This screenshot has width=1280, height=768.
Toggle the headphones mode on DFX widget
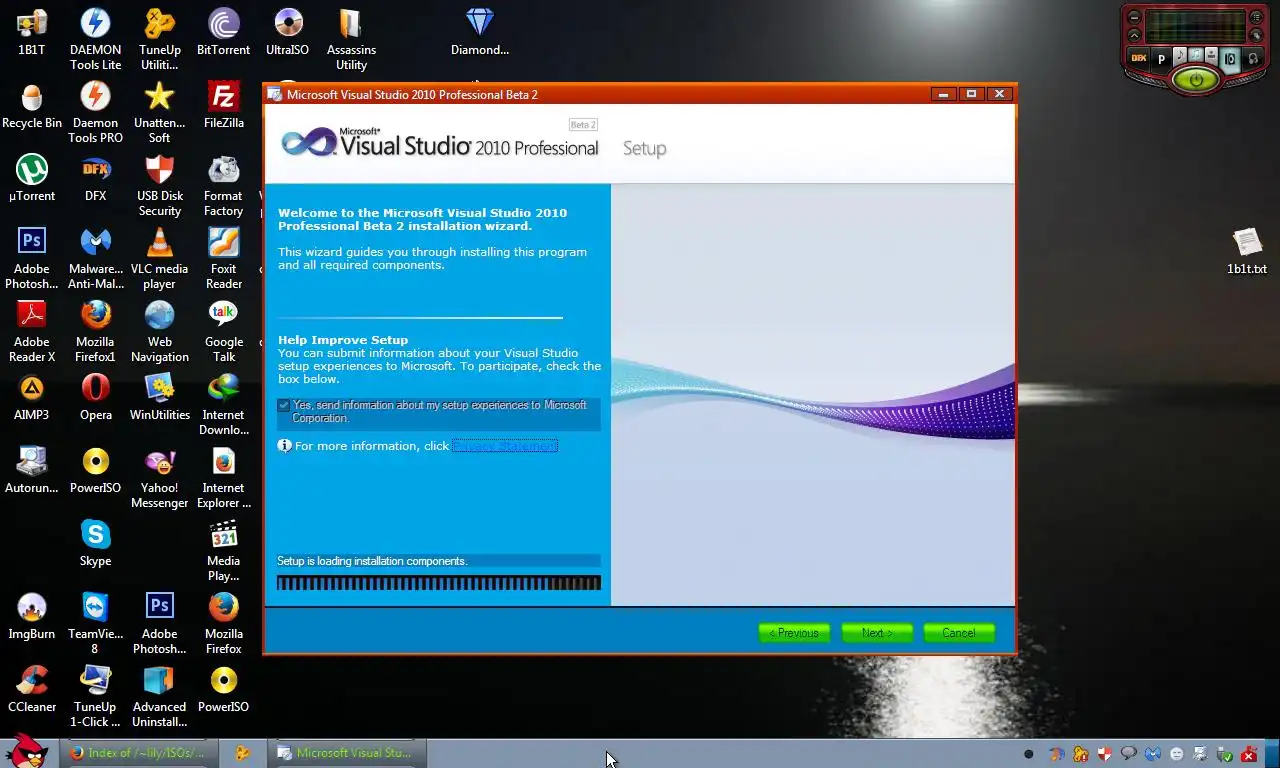1253,59
